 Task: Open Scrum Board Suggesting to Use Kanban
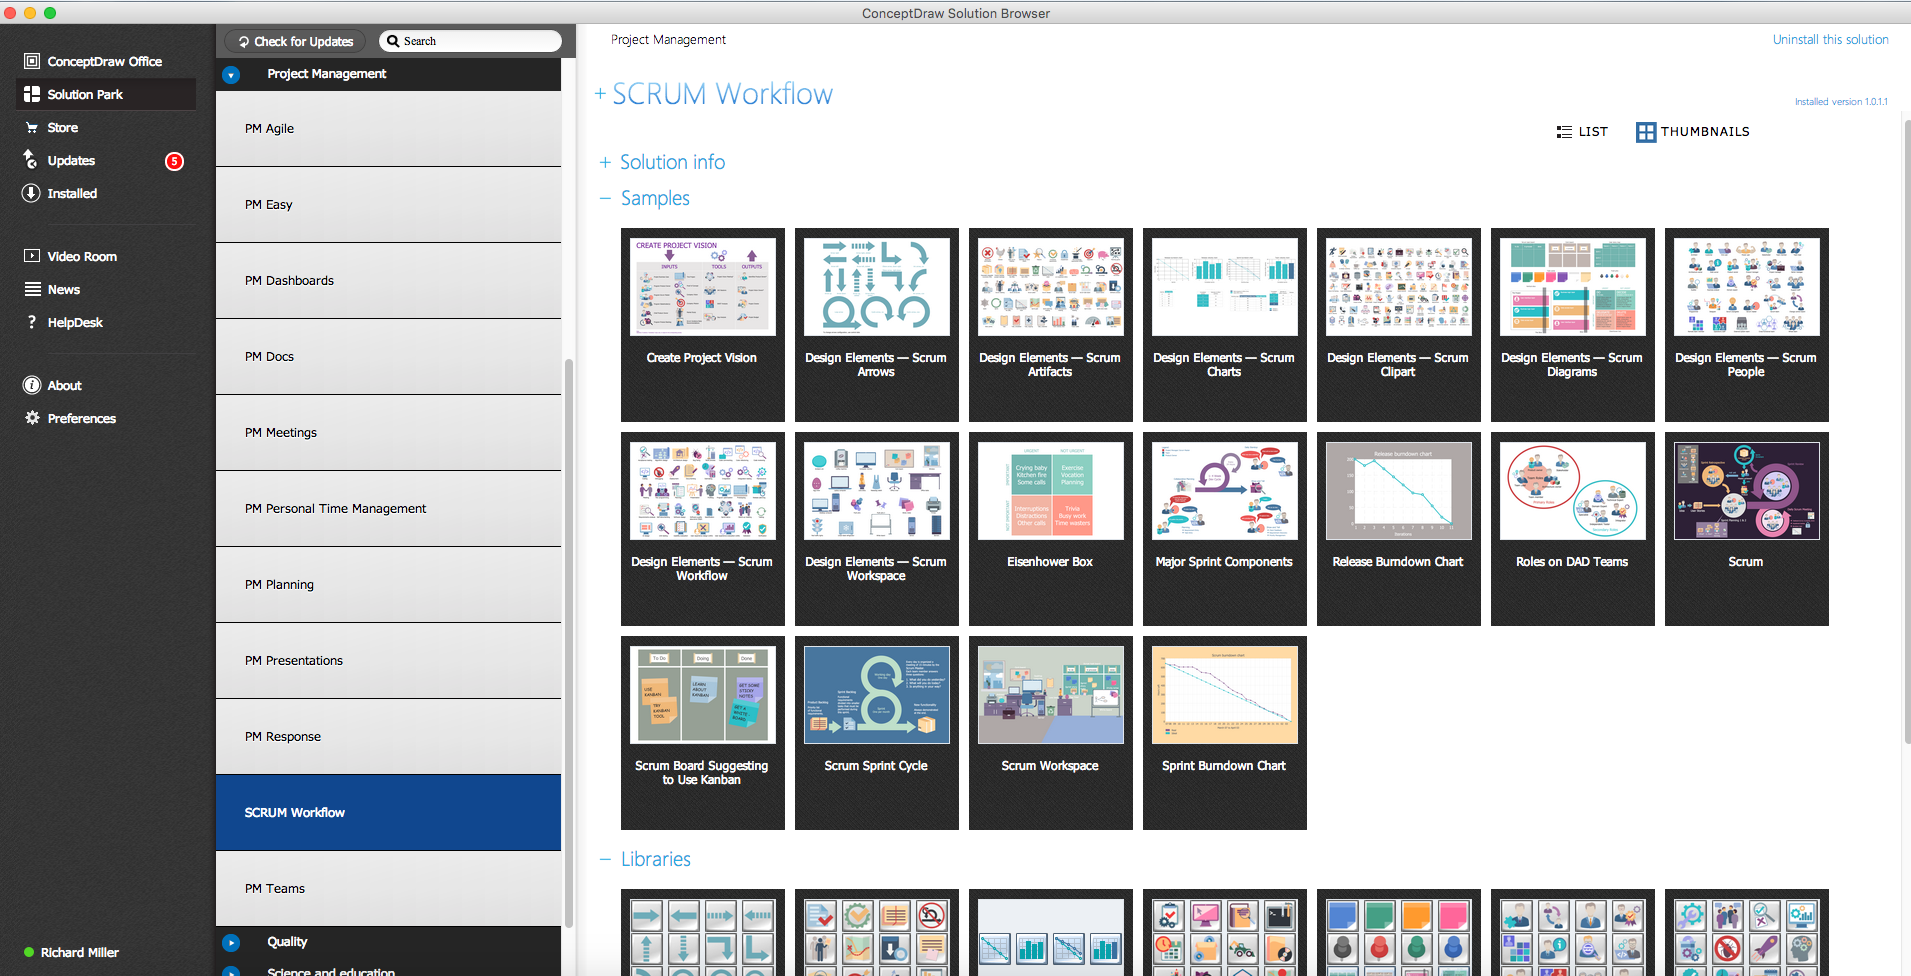click(x=702, y=732)
